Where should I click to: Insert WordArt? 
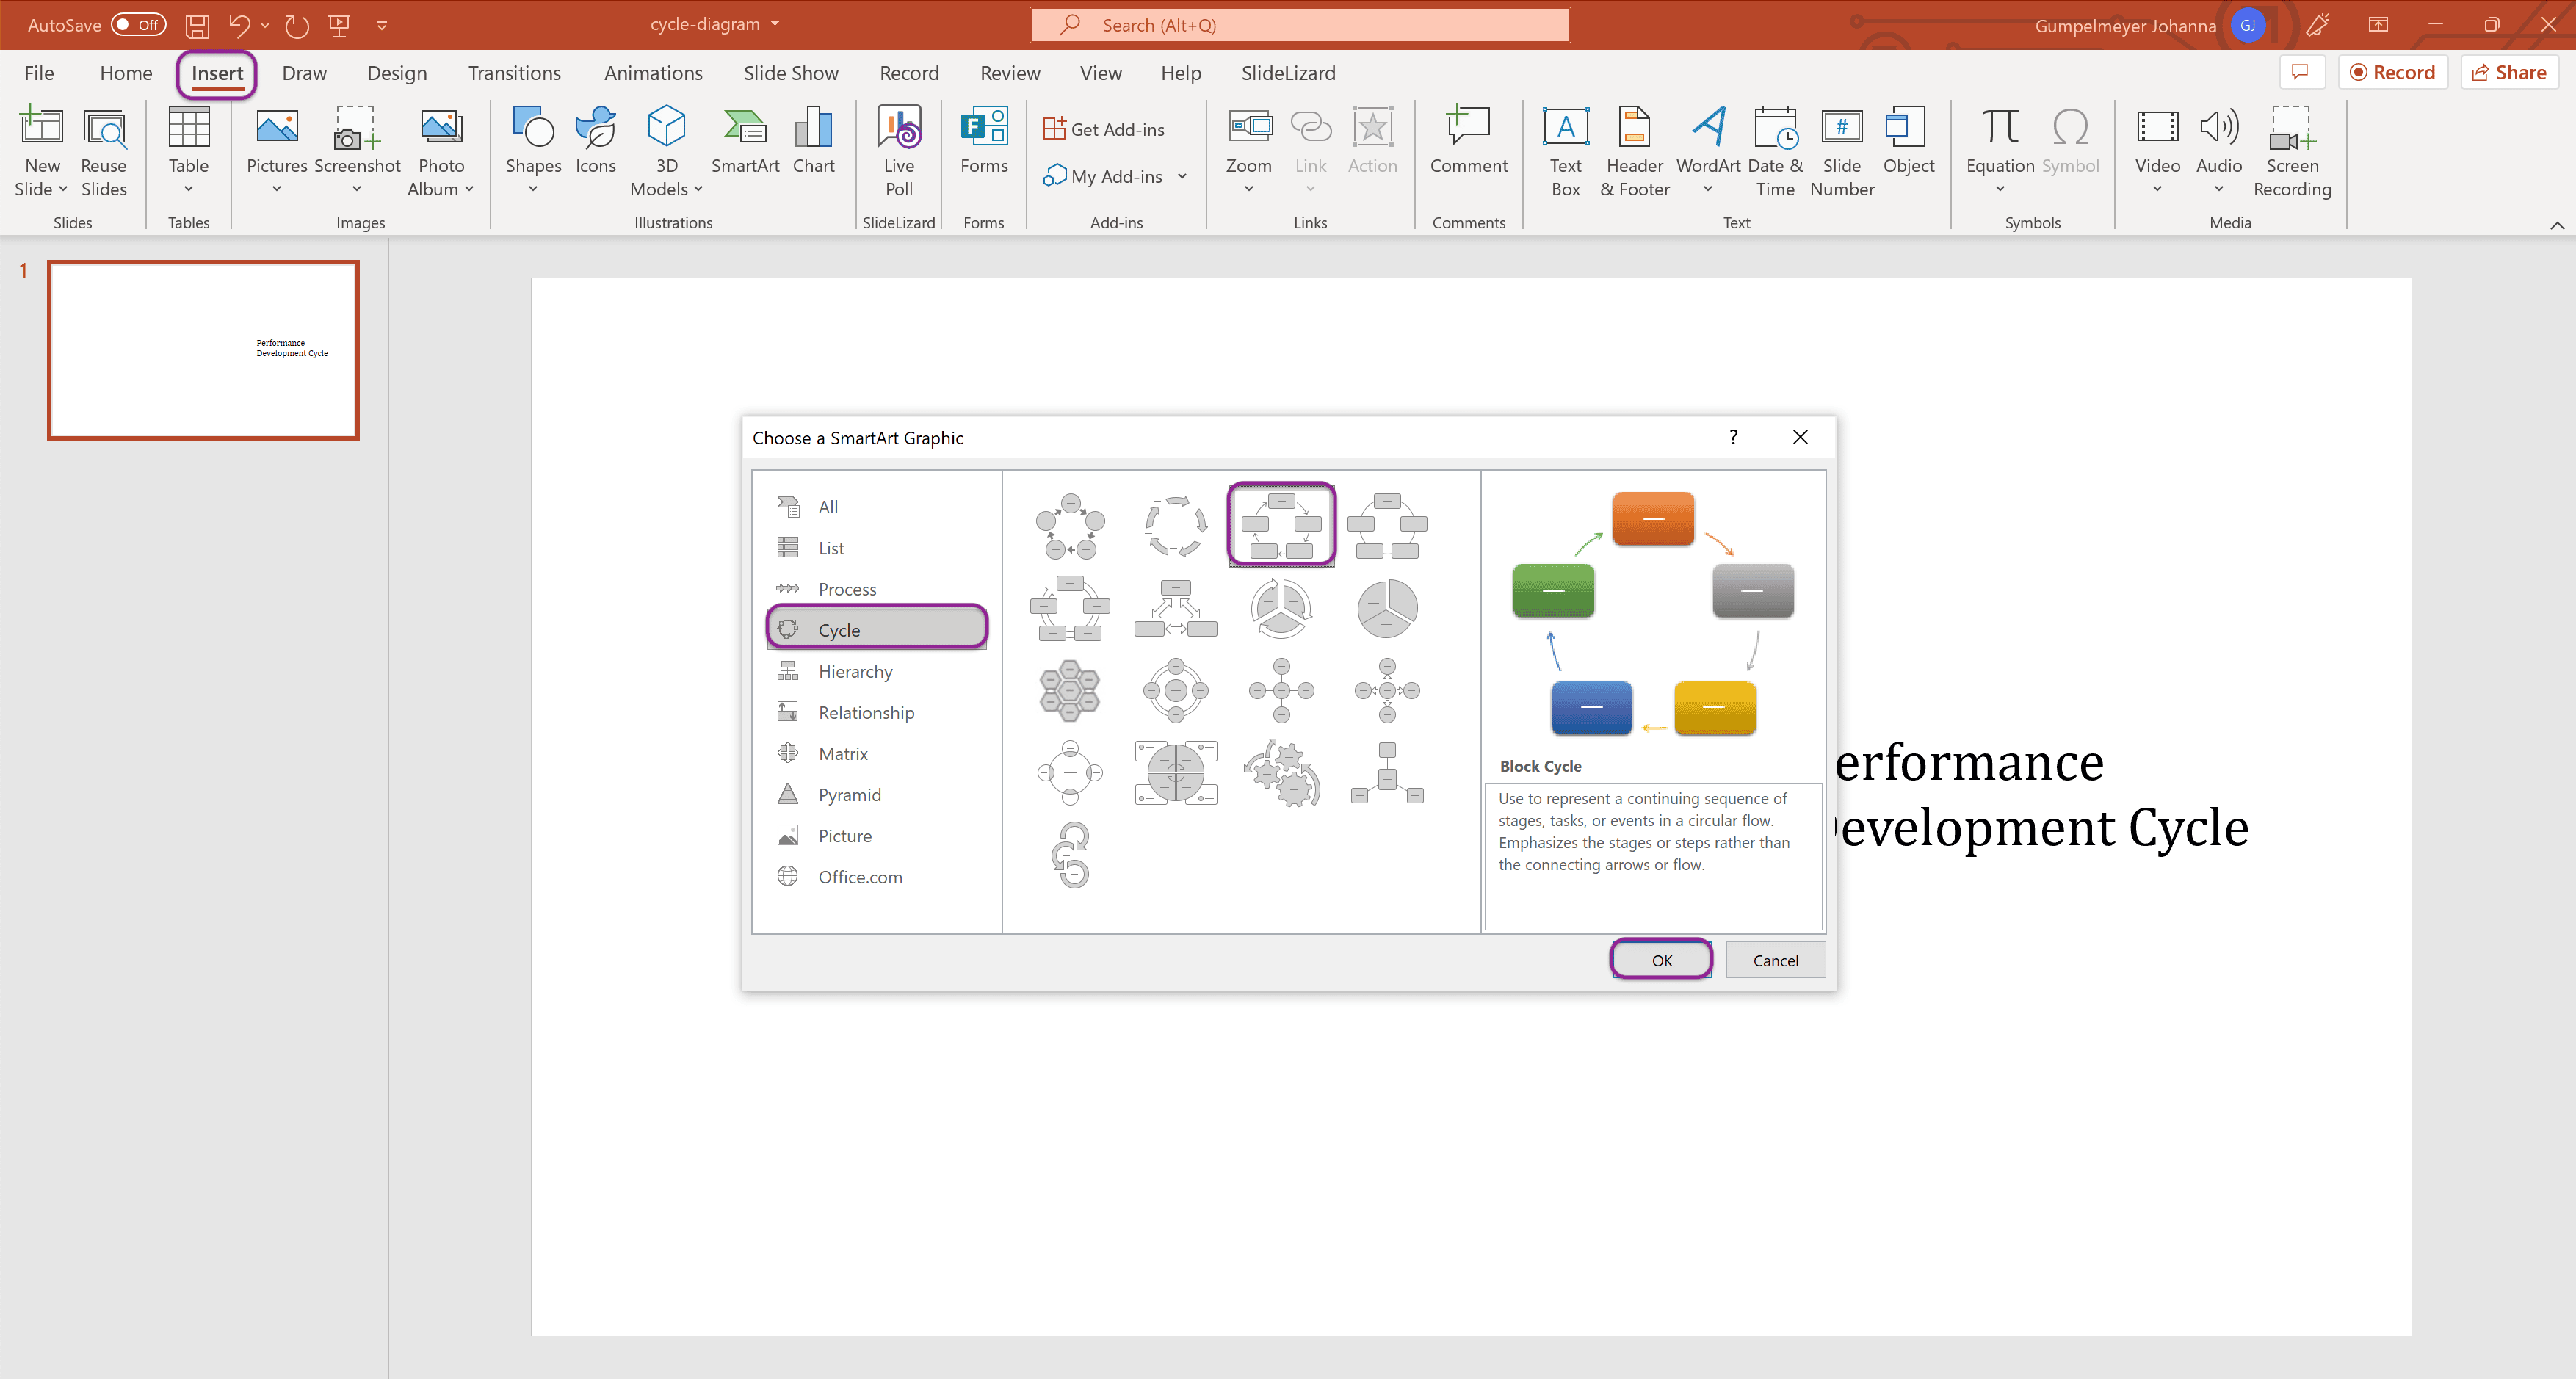[x=1706, y=150]
